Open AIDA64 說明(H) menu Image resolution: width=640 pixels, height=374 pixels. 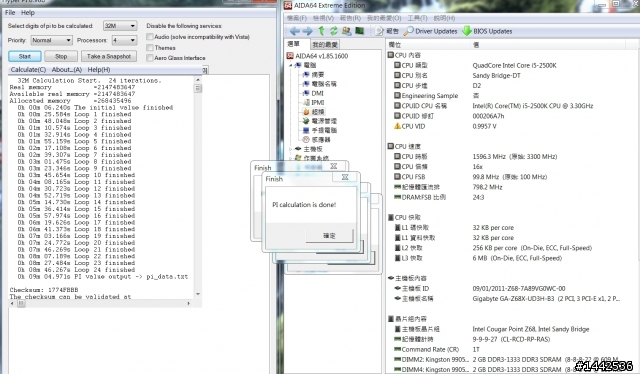[x=444, y=18]
